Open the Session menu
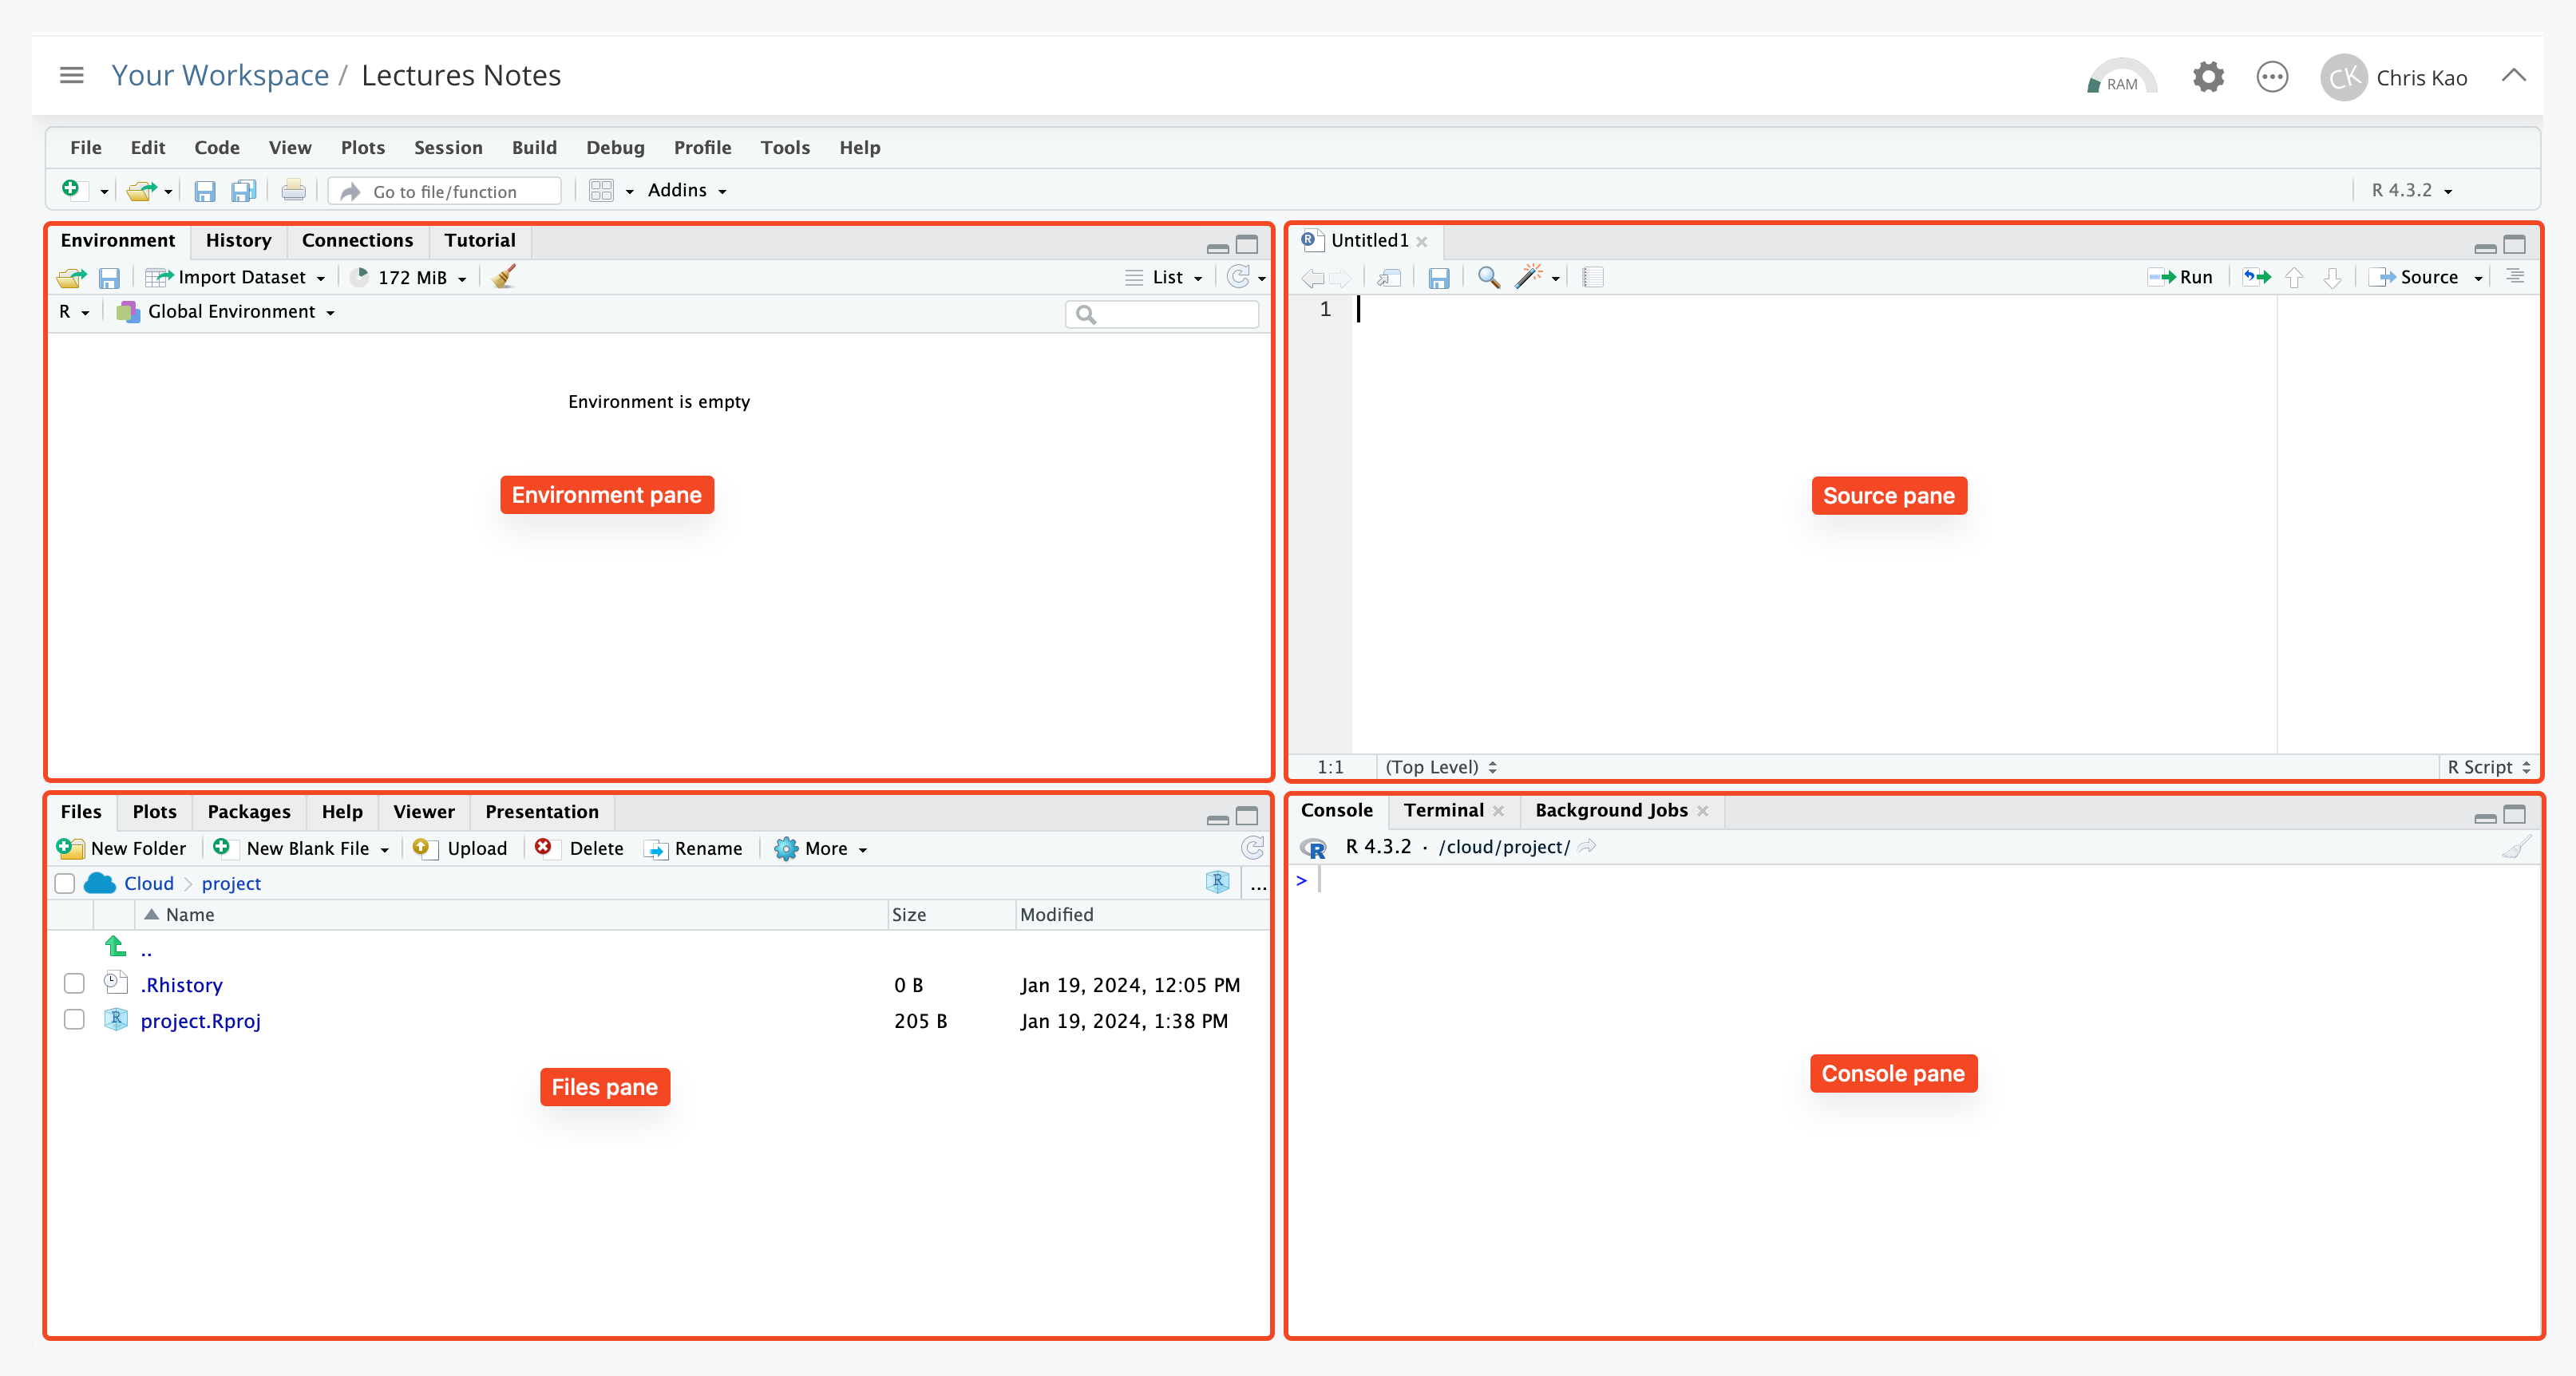This screenshot has height=1376, width=2576. click(x=448, y=147)
